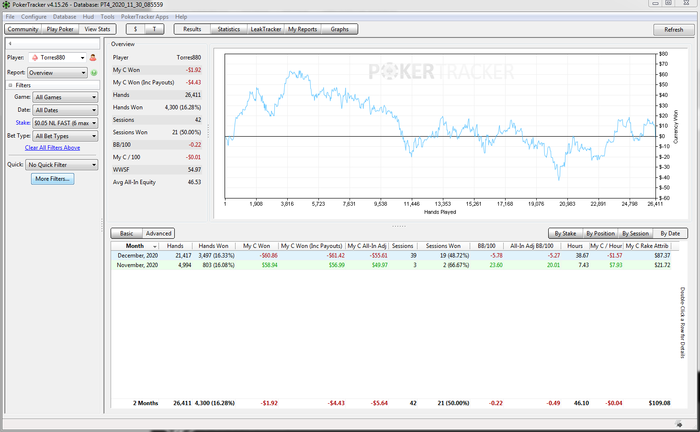Click December's -$60.86 My C Won value
700x432 pixels.
269,256
